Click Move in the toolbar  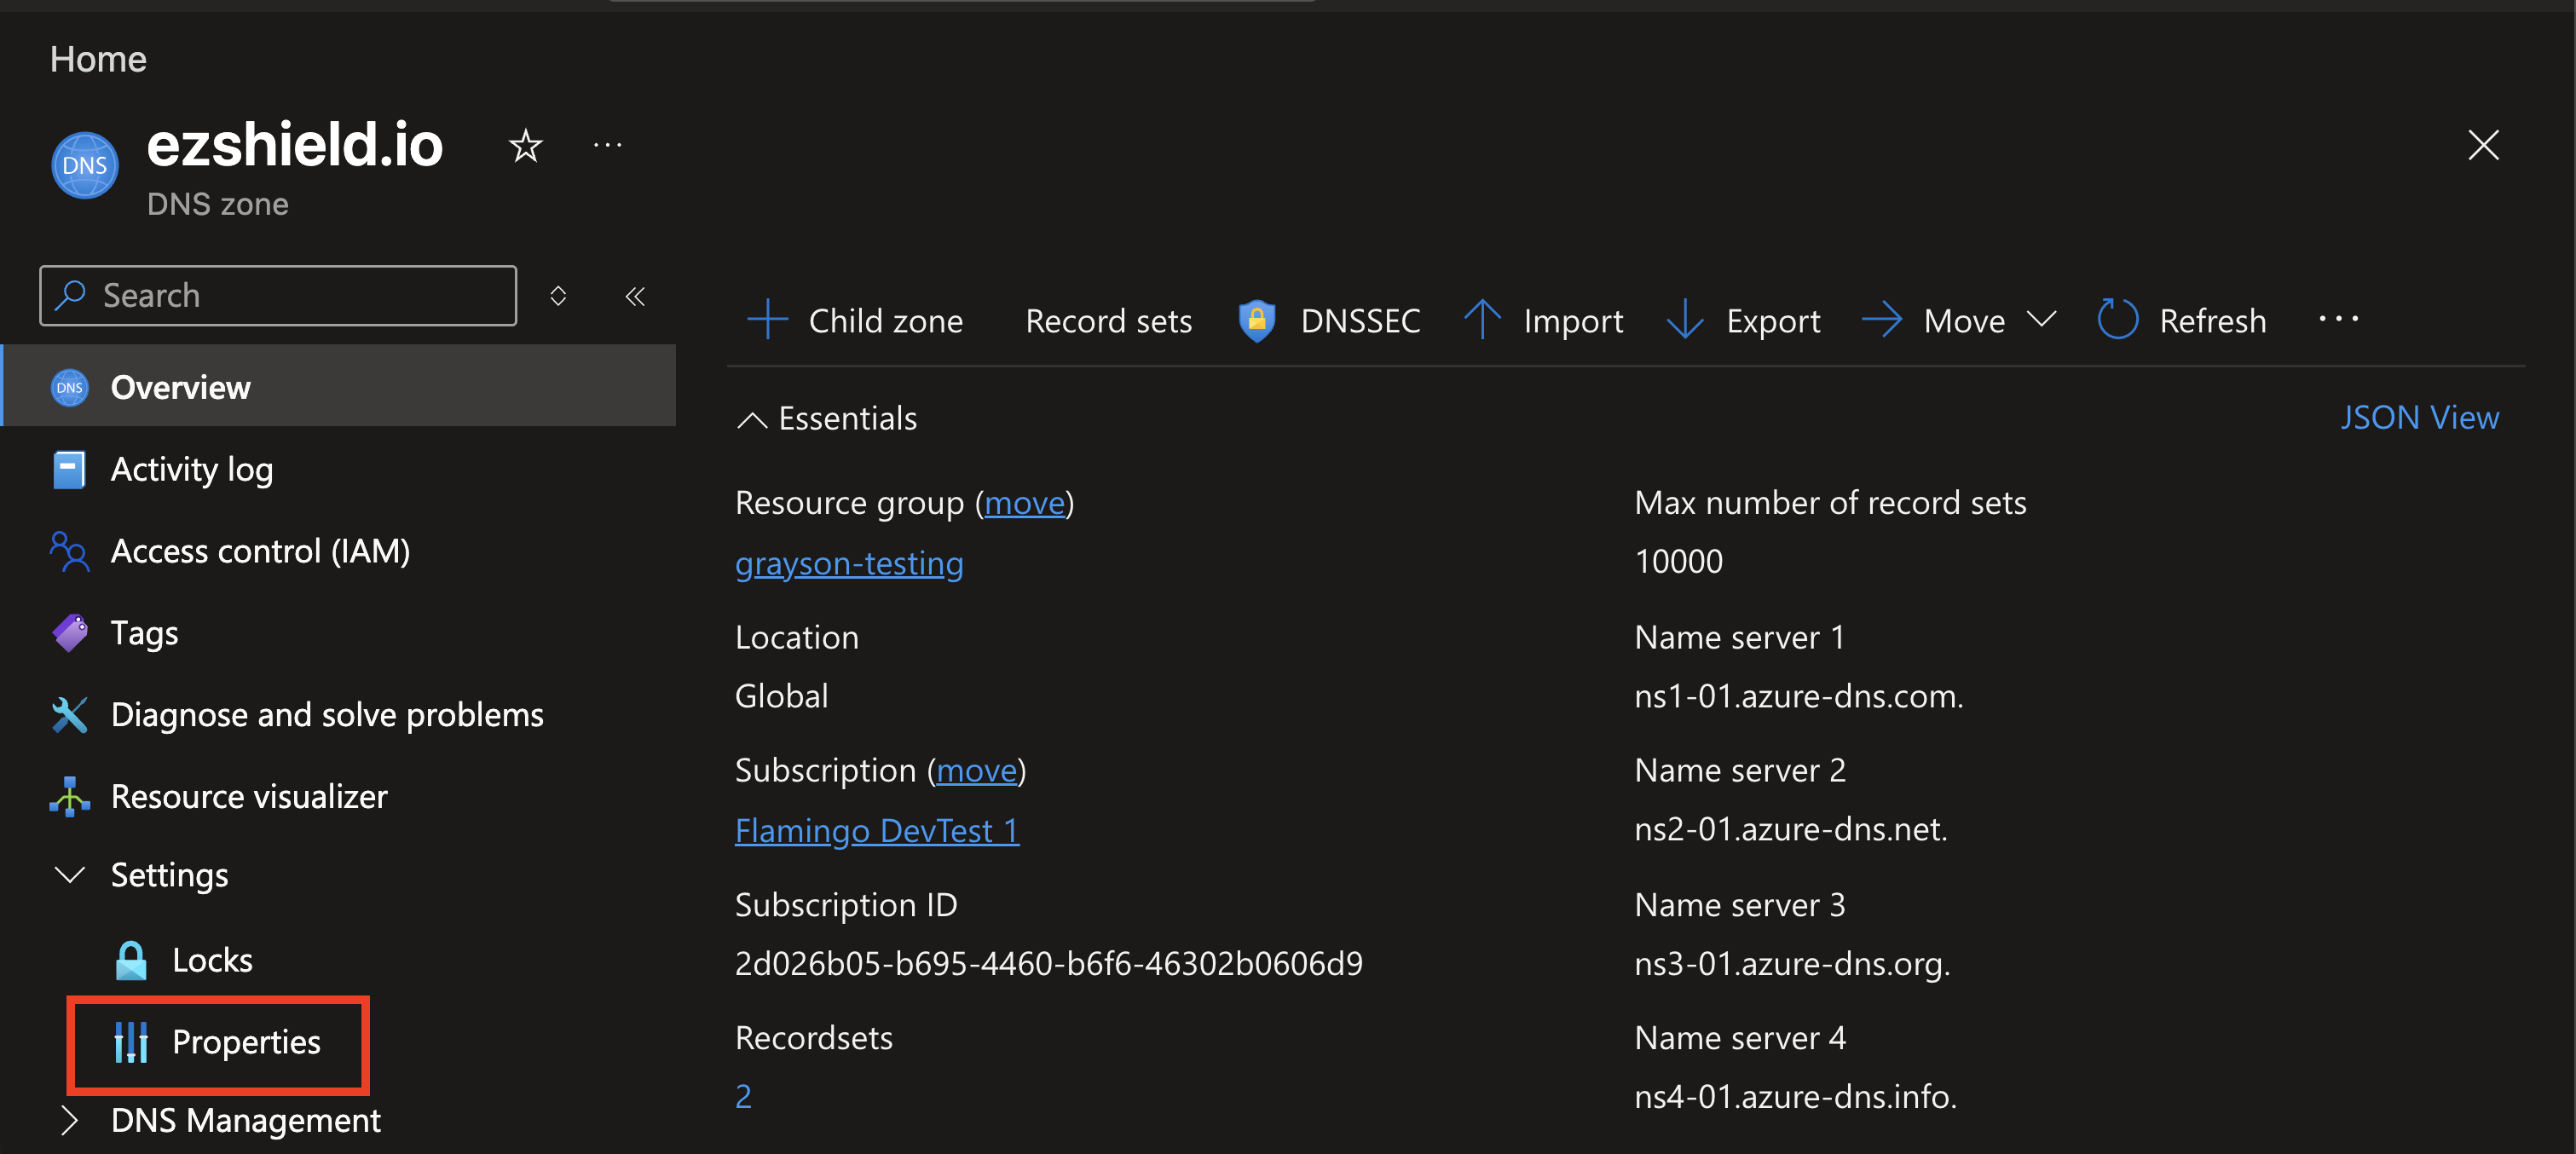pos(1964,321)
